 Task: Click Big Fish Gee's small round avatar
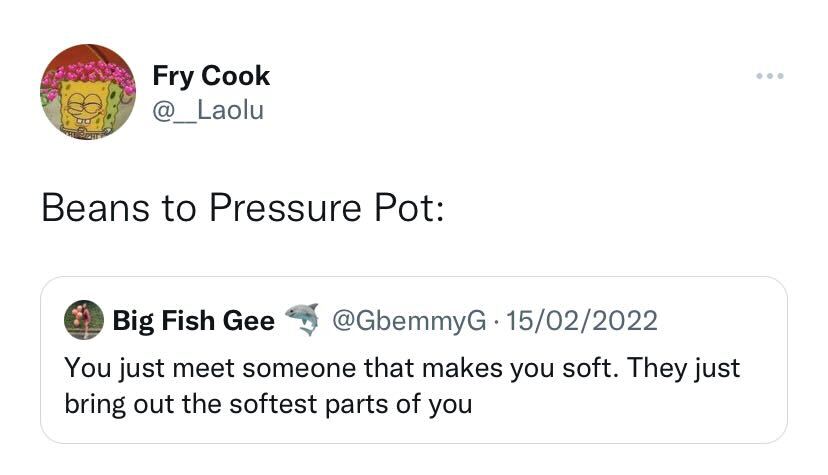click(84, 320)
